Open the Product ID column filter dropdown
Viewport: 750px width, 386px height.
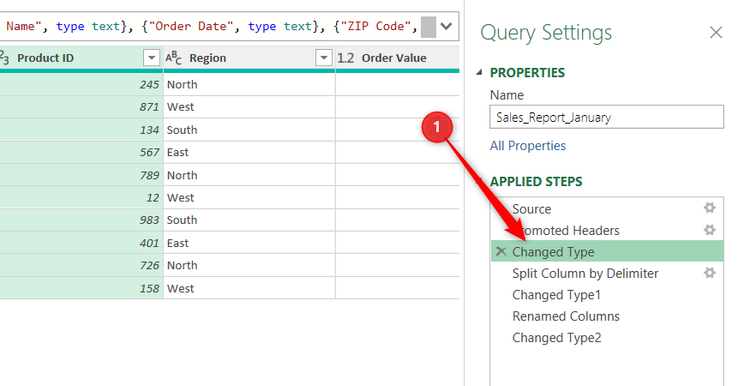tap(151, 58)
